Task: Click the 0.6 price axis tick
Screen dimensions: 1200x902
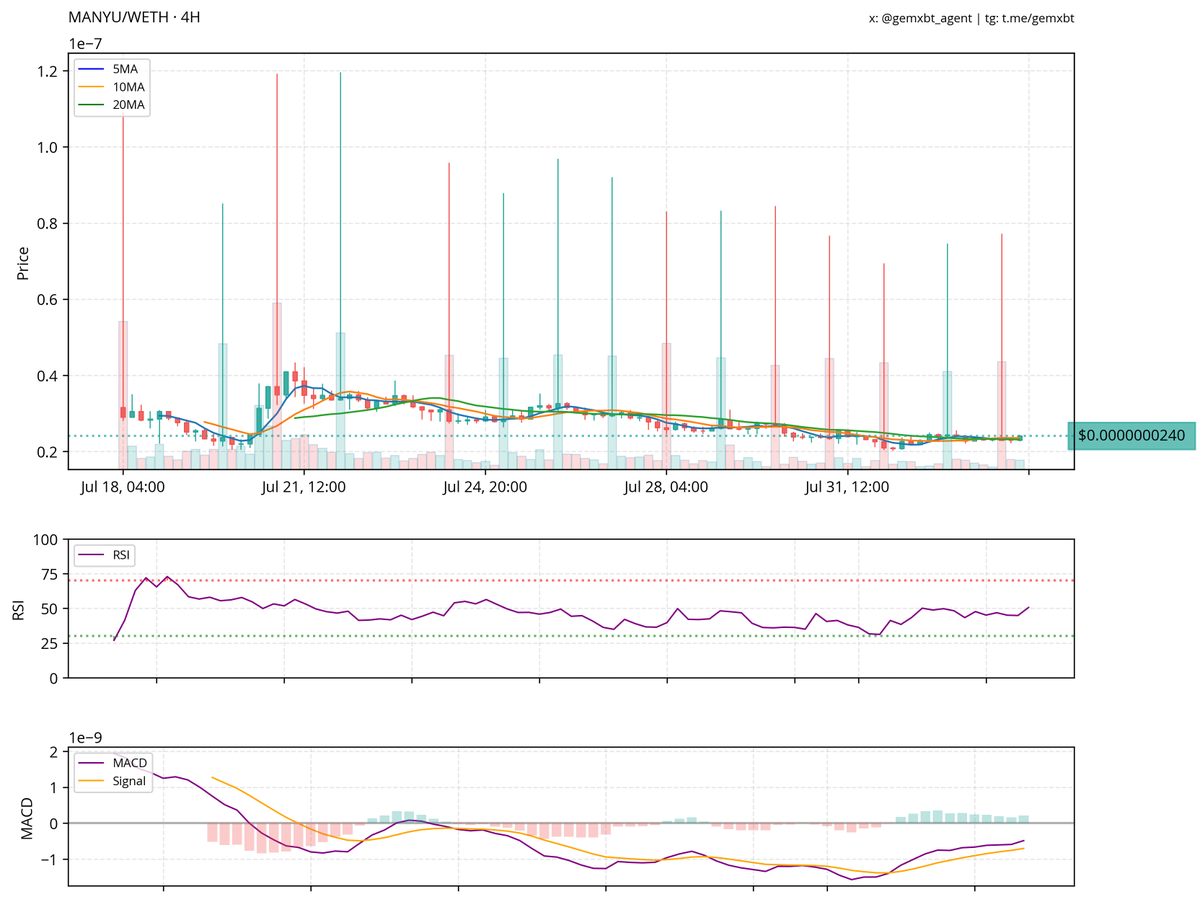Action: point(48,299)
